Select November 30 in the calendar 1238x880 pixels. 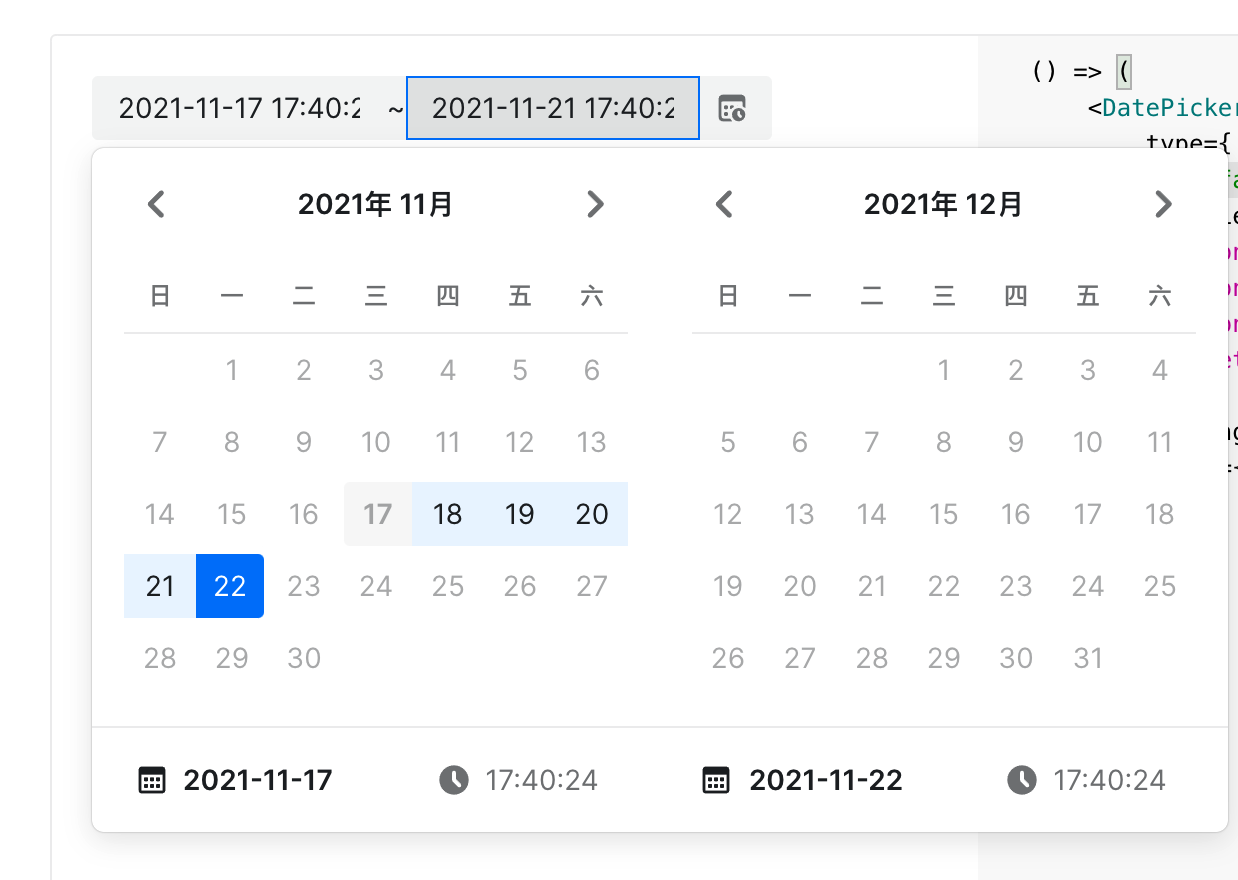(303, 658)
